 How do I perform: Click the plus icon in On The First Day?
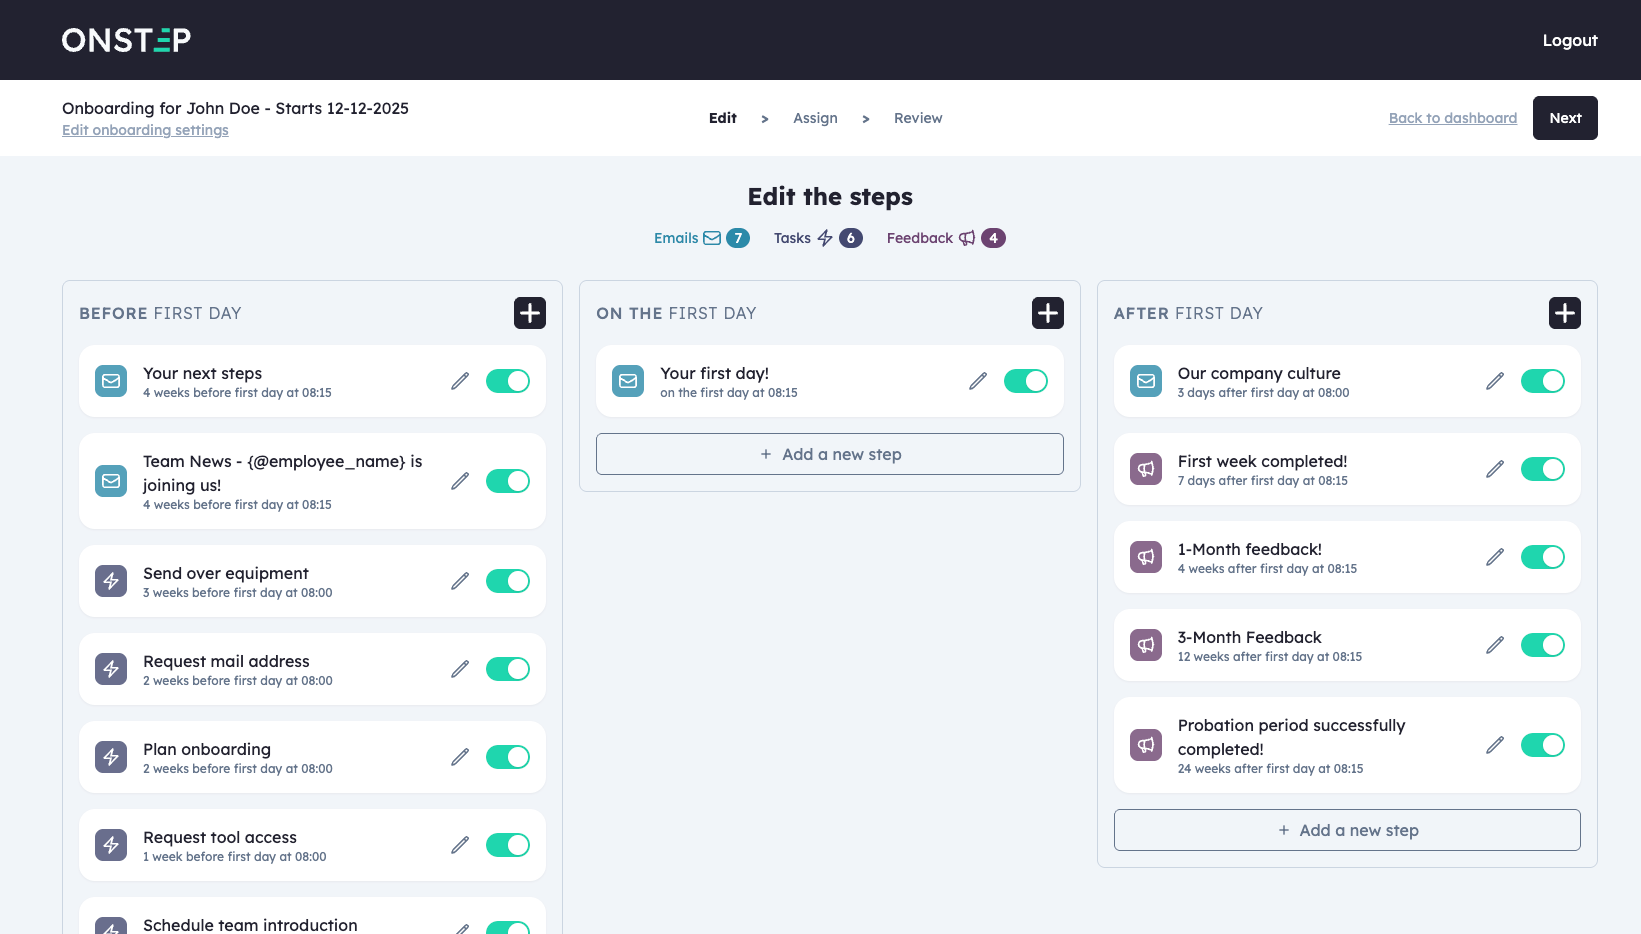pos(1047,313)
